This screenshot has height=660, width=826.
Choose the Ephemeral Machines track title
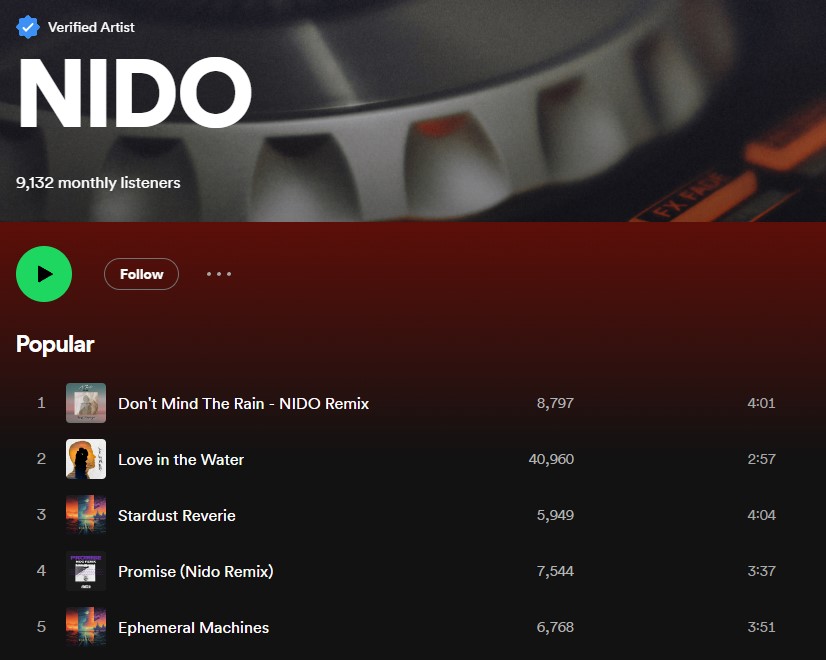[193, 627]
